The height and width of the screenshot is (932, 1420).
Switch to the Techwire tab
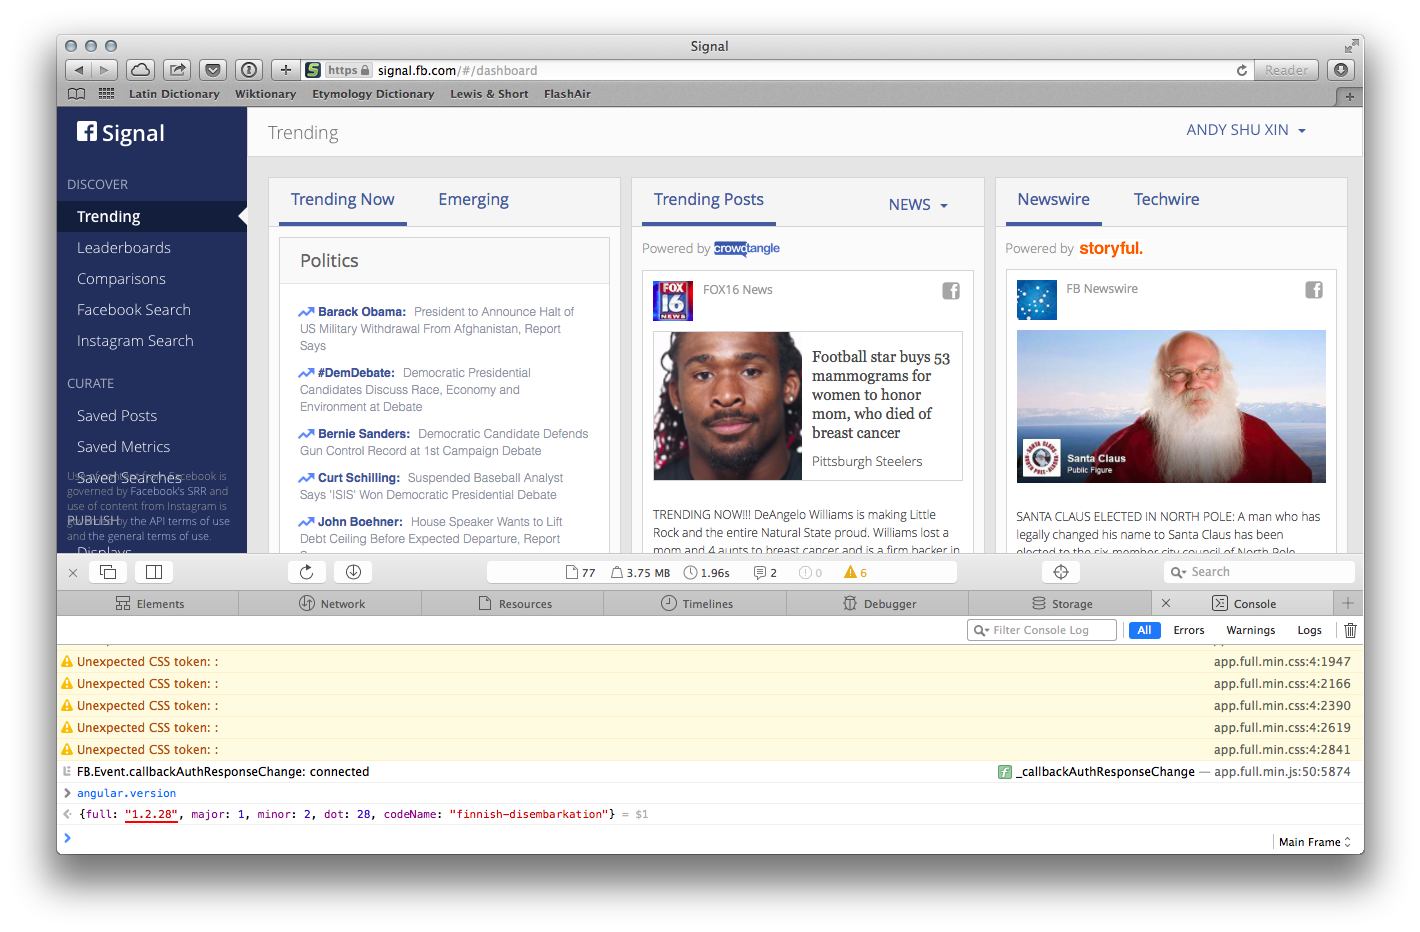(x=1166, y=200)
